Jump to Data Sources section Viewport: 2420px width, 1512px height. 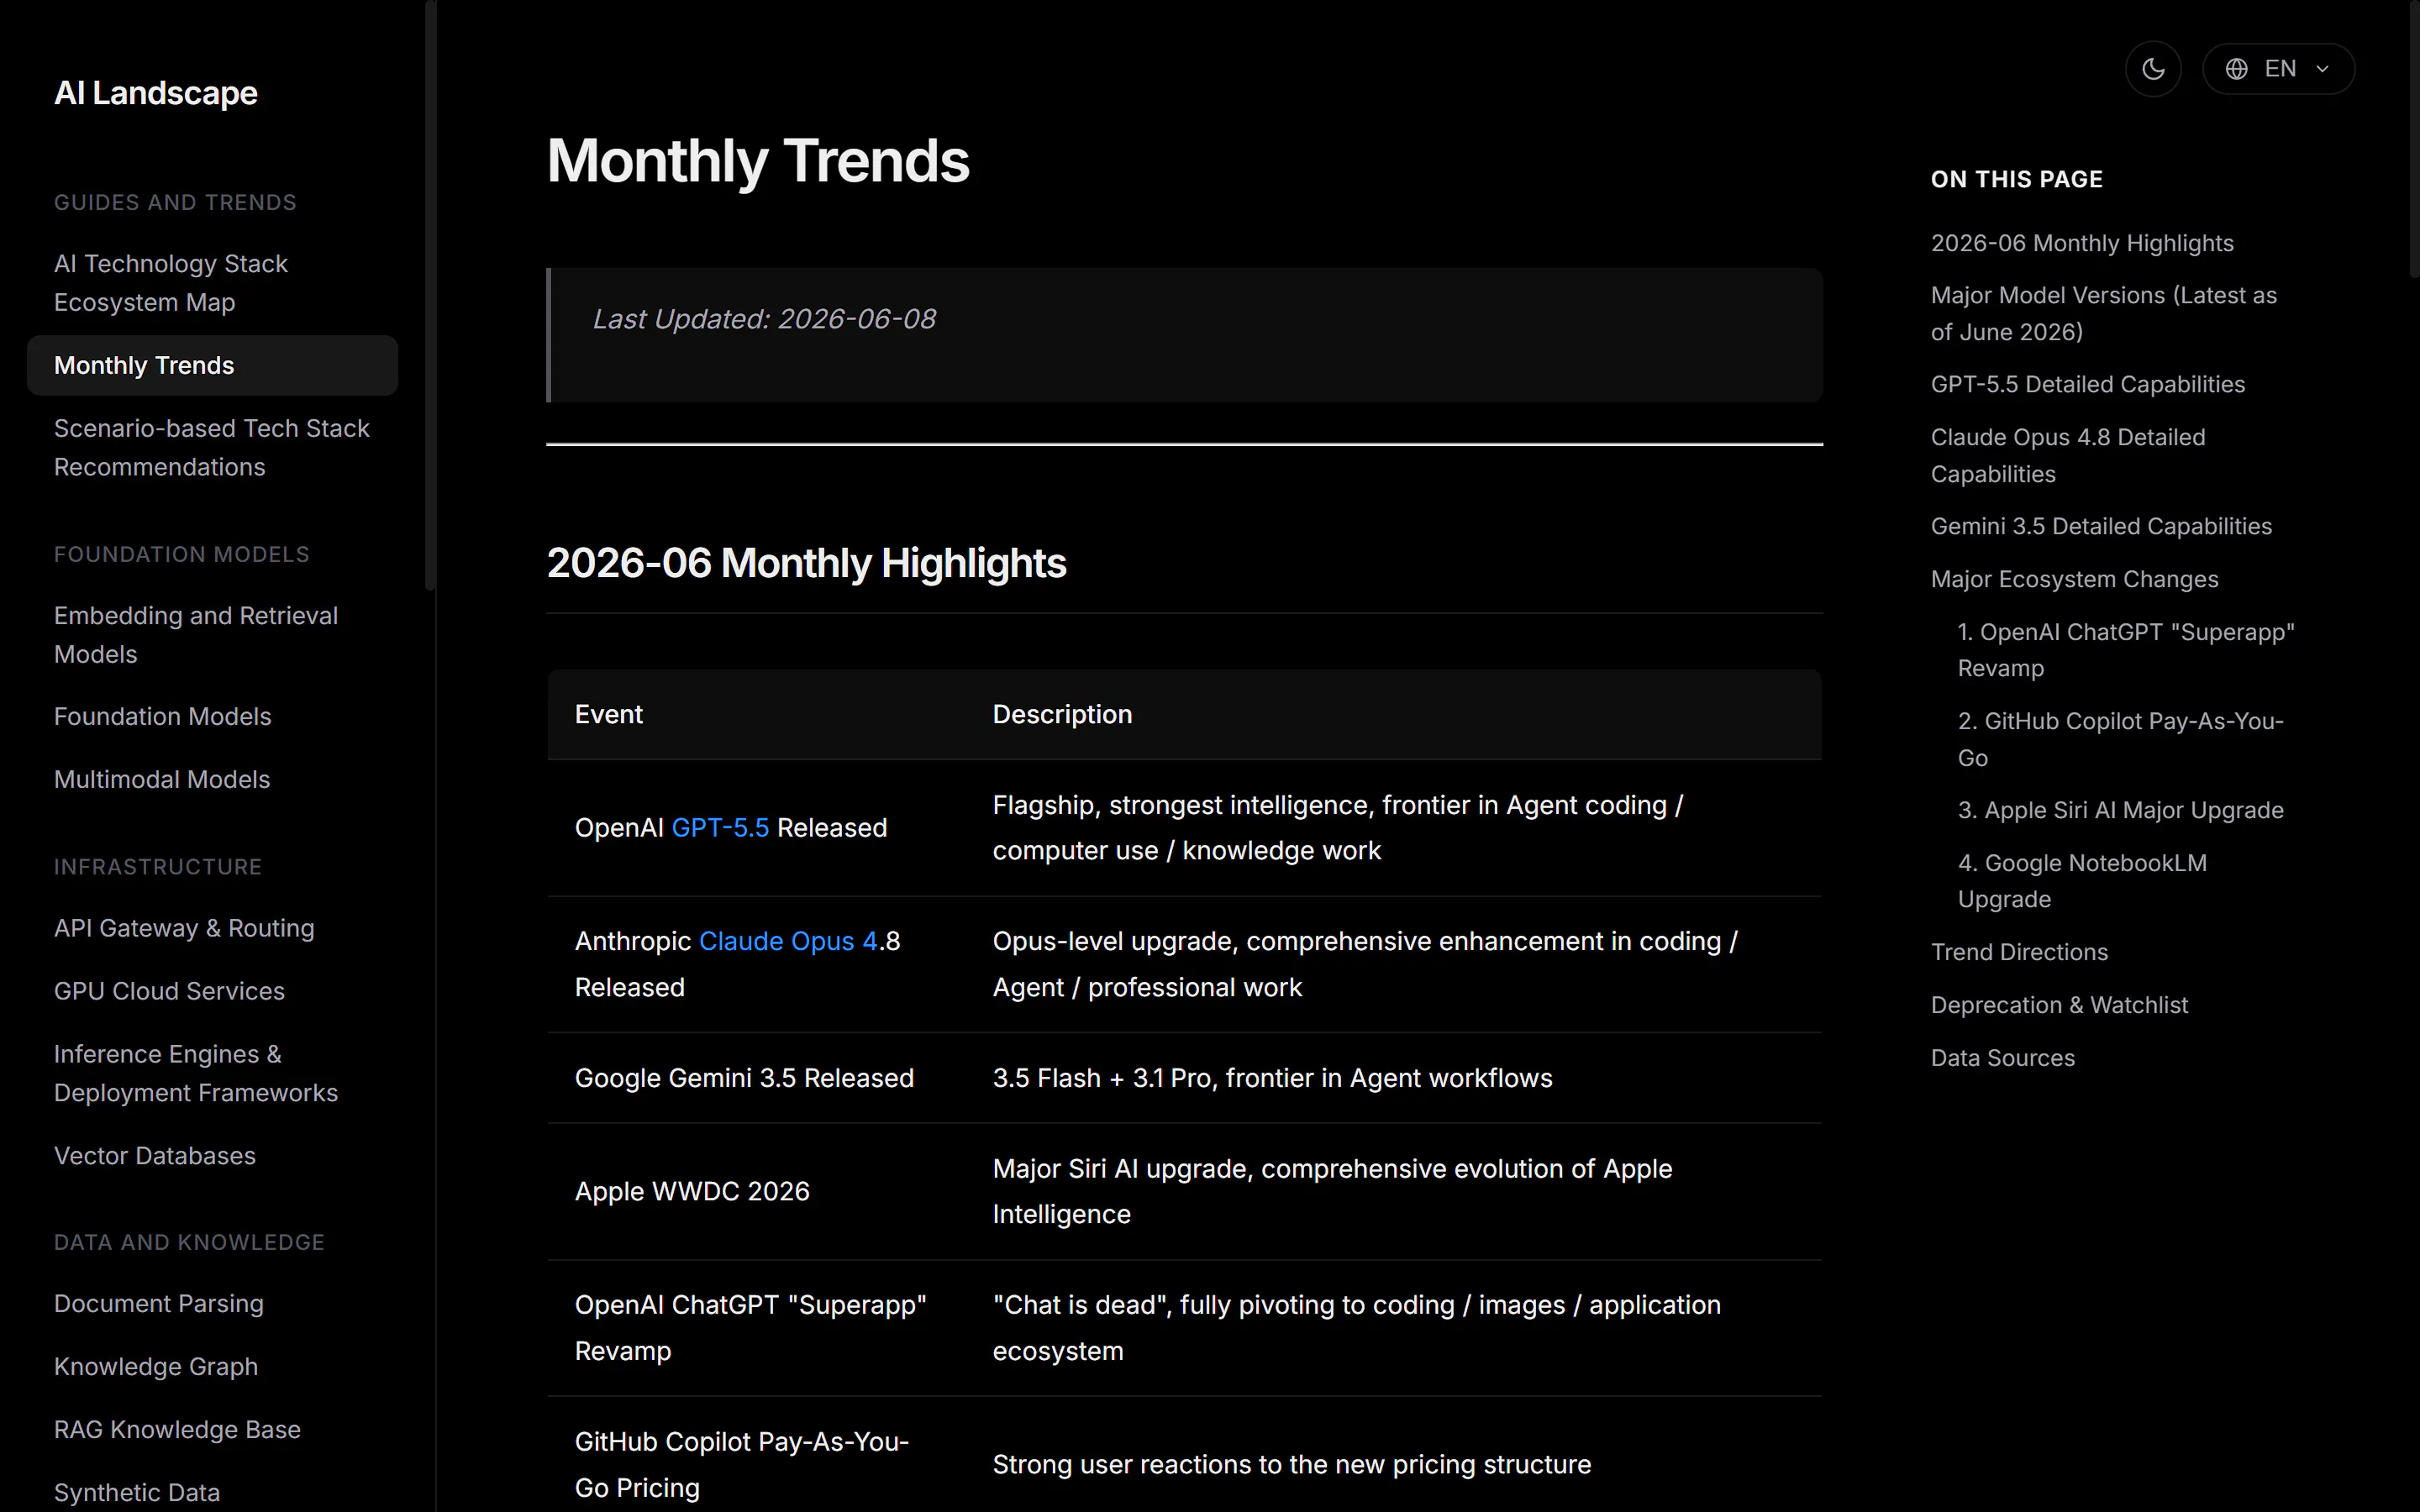click(x=2003, y=1059)
